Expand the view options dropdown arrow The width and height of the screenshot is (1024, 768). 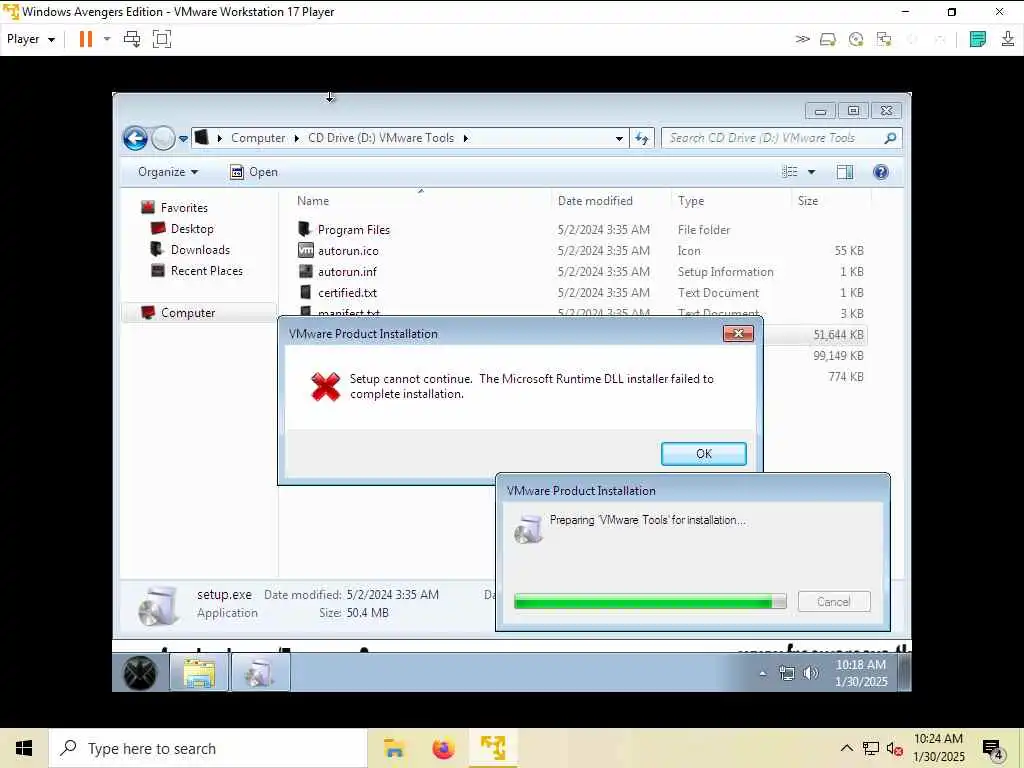pyautogui.click(x=812, y=172)
